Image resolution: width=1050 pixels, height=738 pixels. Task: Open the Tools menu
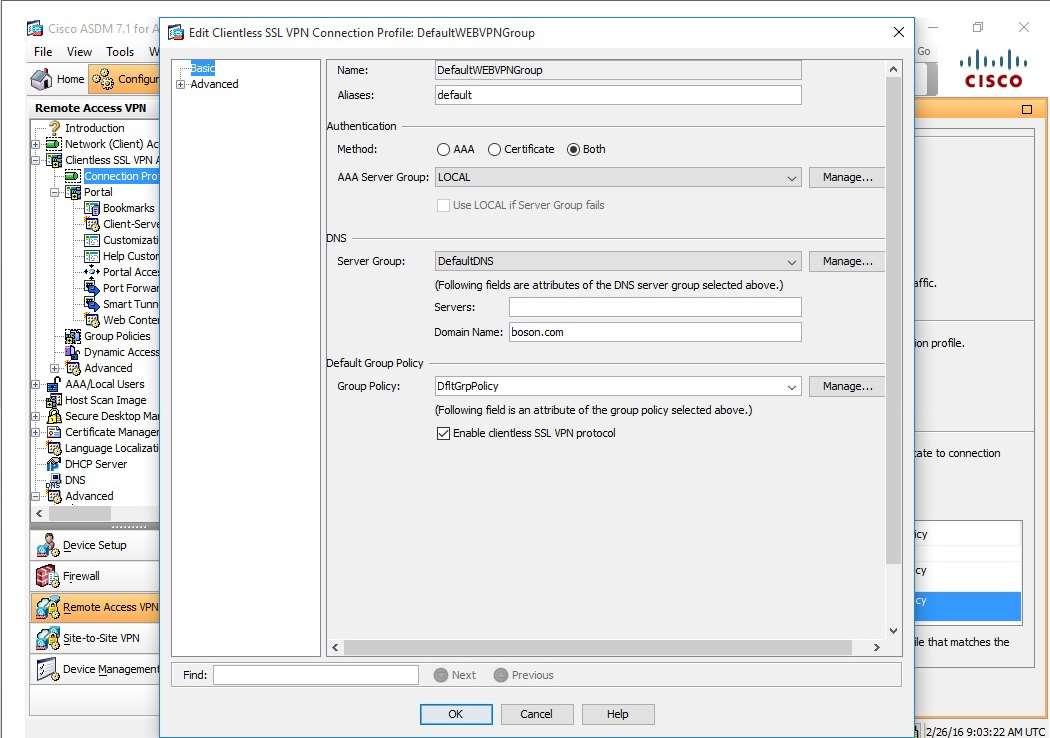(x=120, y=52)
